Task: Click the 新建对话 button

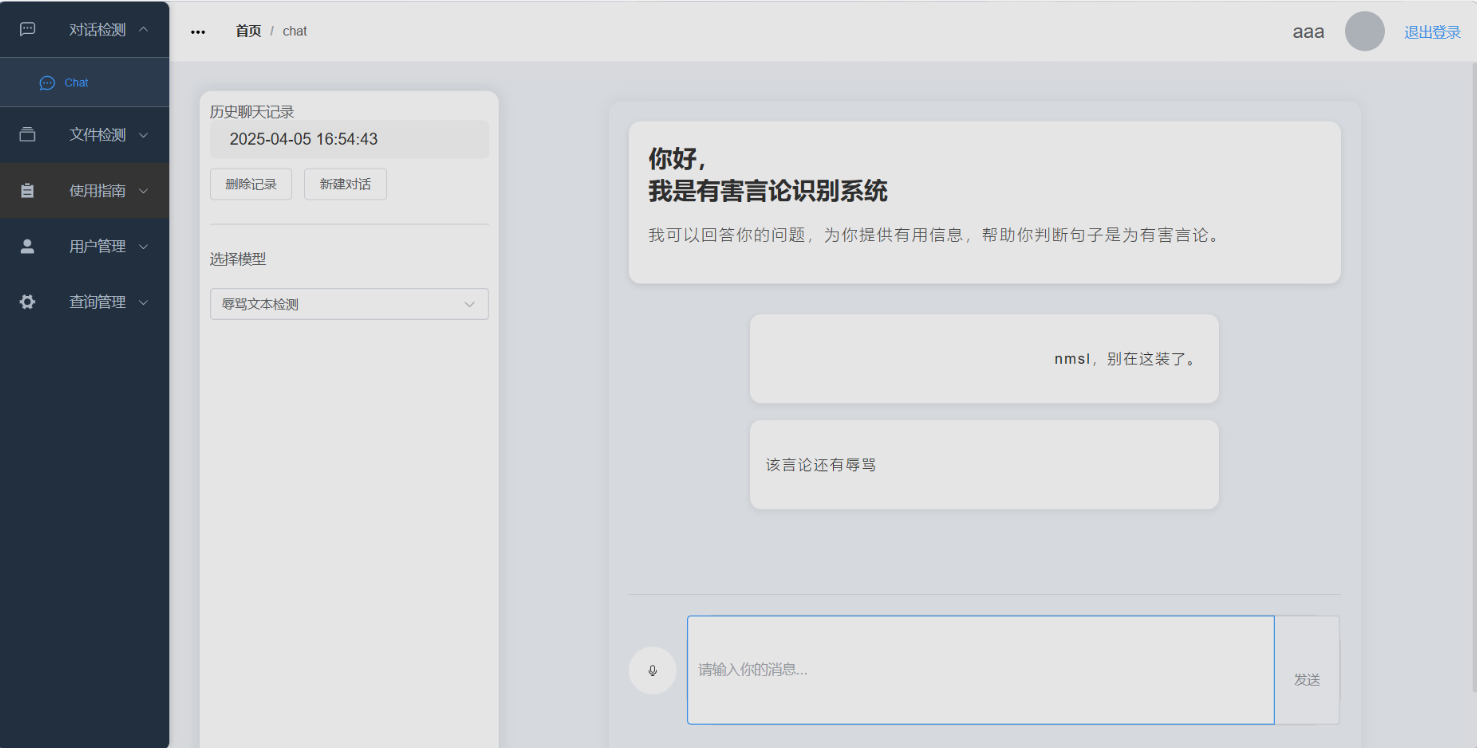Action: point(345,184)
